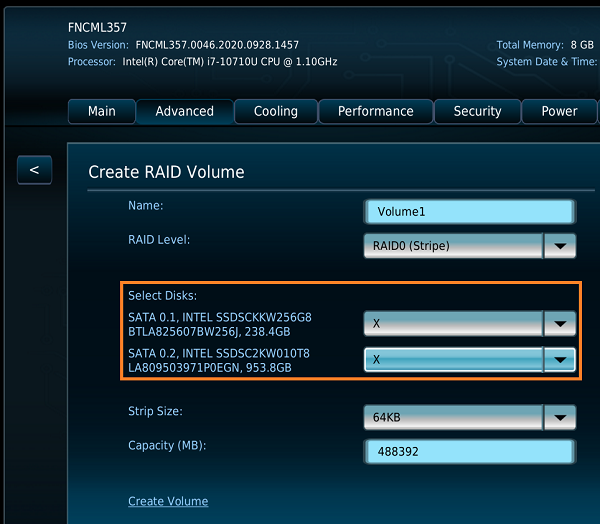Open the RAID0 (Stripe) combo box

[453, 245]
